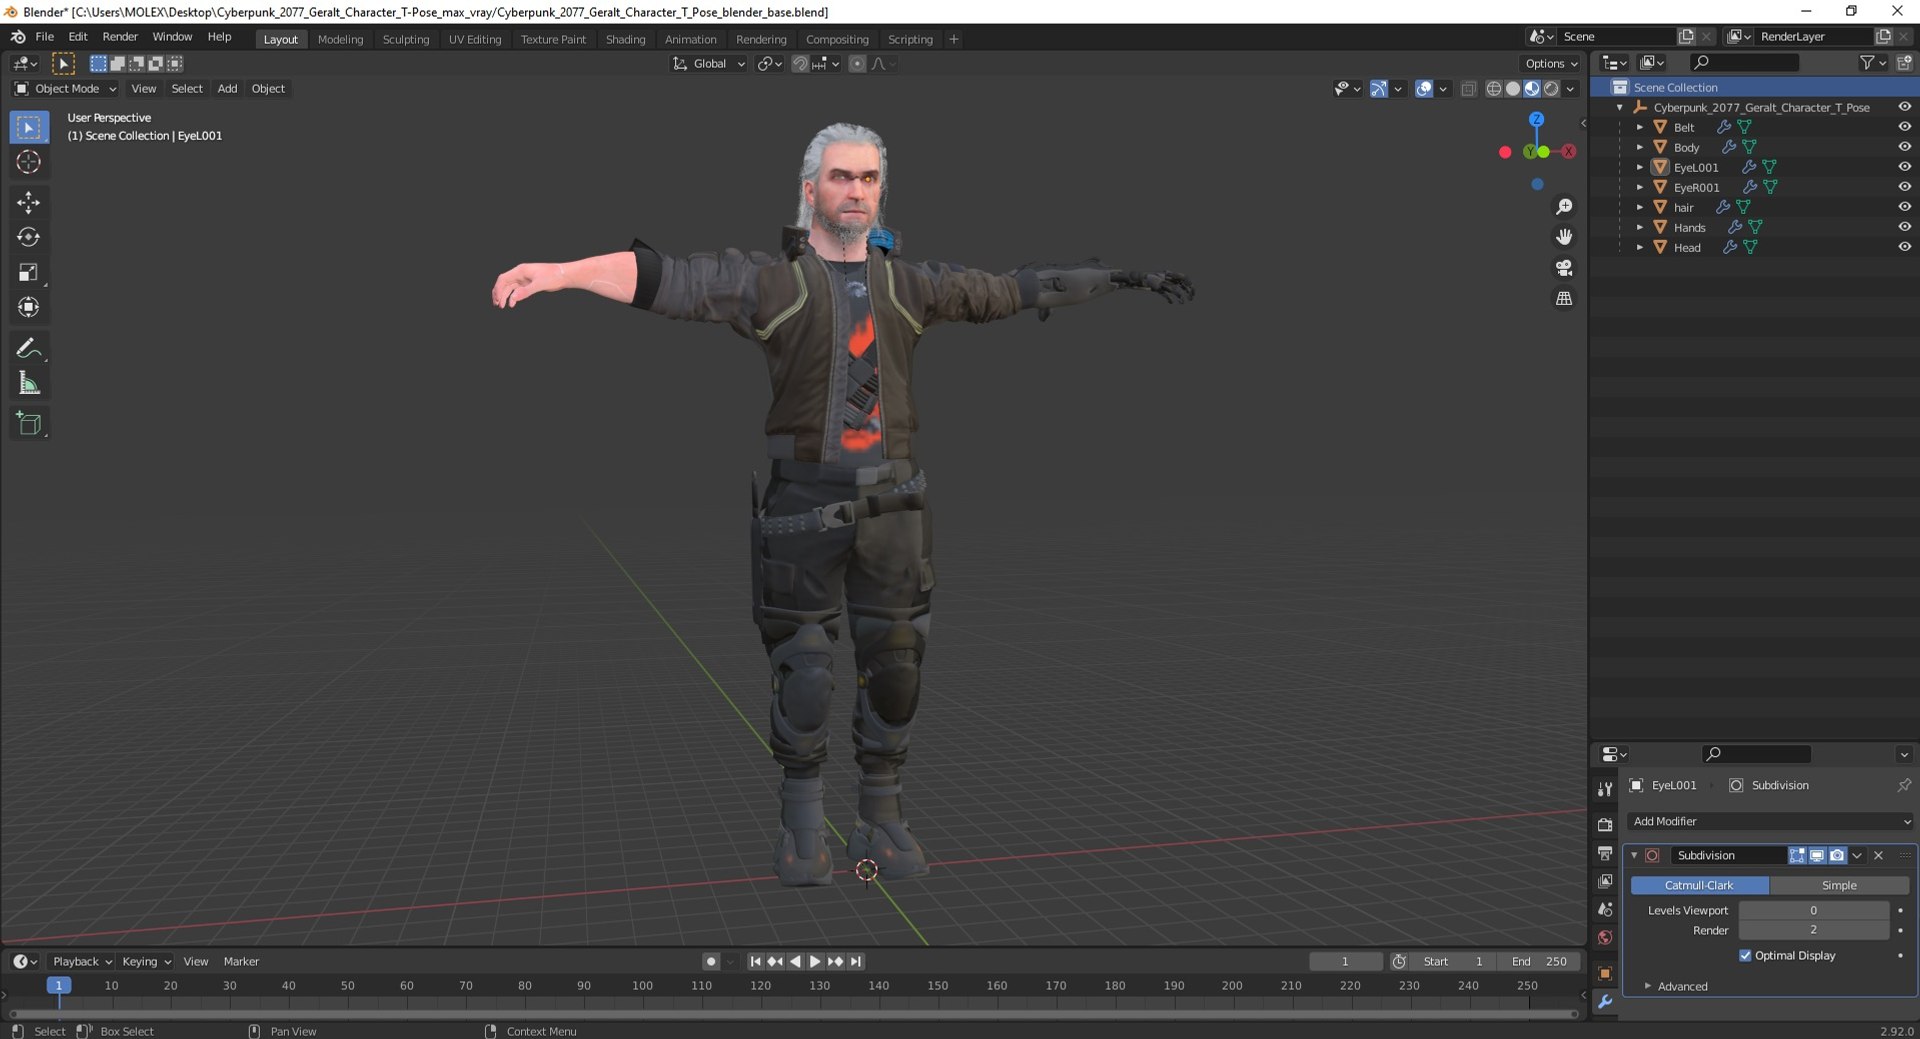Switch to Solid viewport shading
The height and width of the screenshot is (1039, 1920).
(x=1512, y=89)
